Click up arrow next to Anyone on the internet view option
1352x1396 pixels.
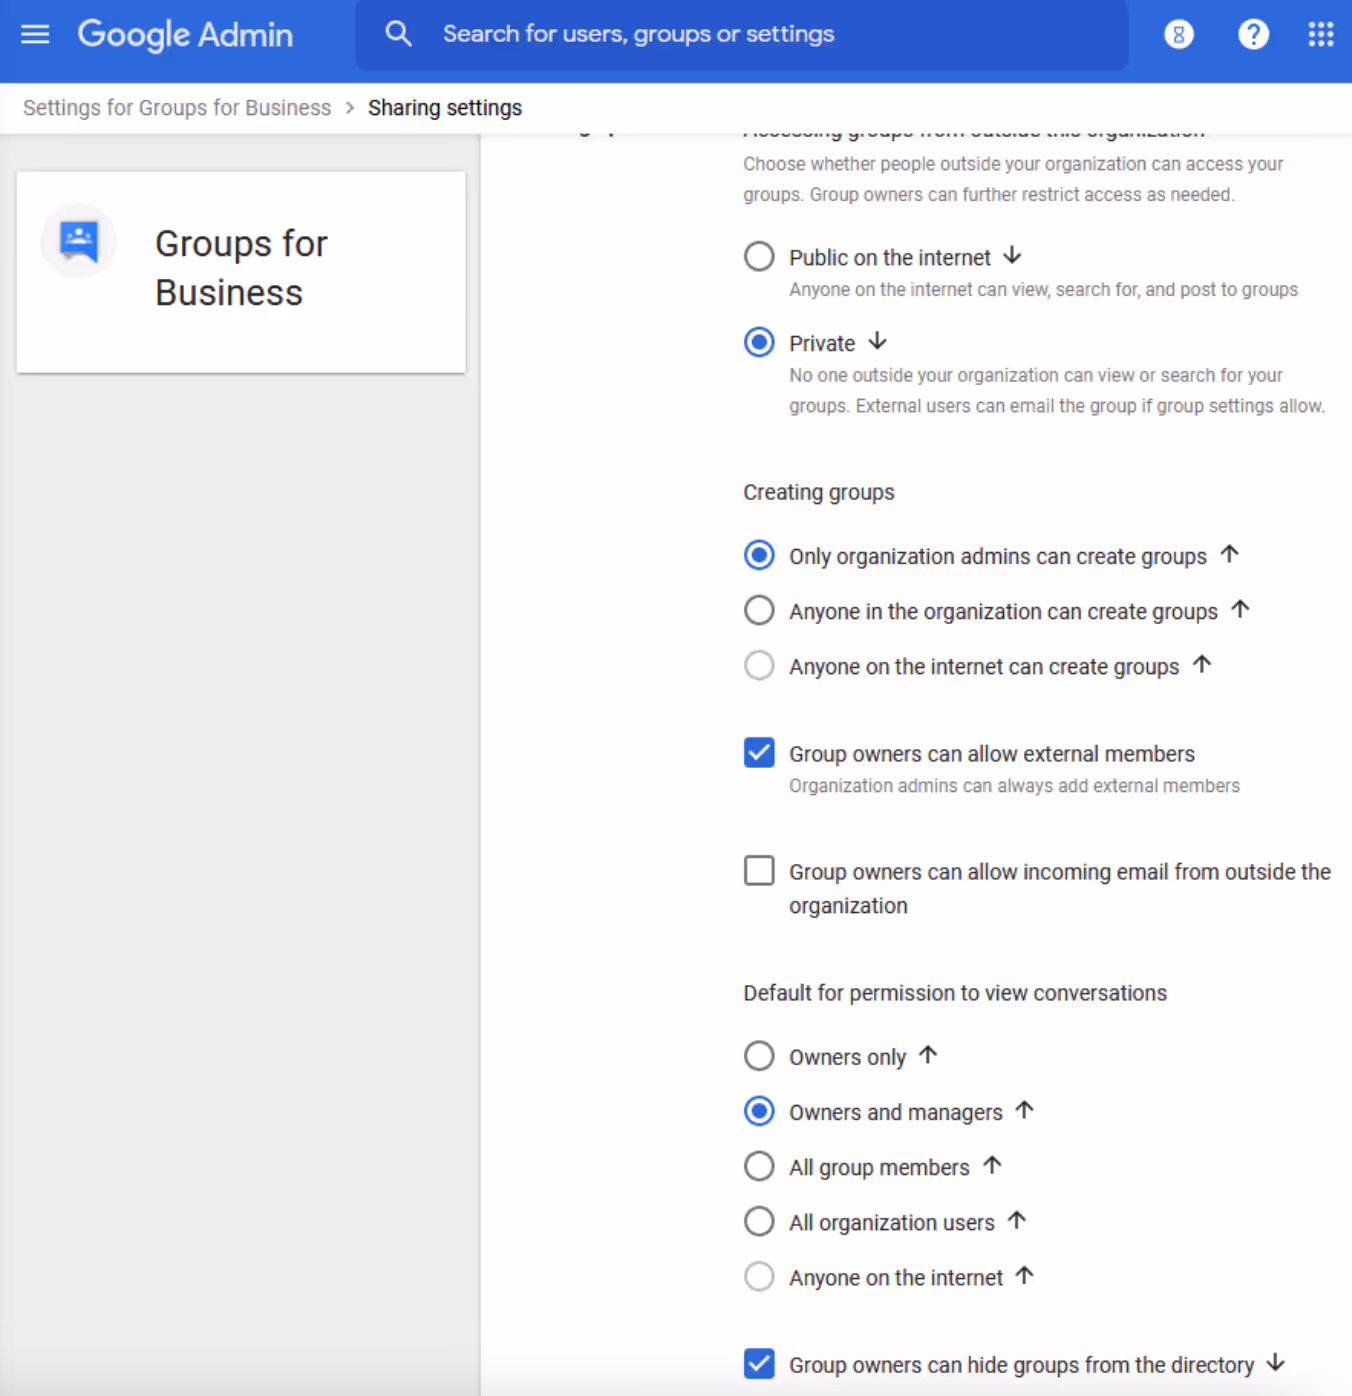point(1024,1275)
